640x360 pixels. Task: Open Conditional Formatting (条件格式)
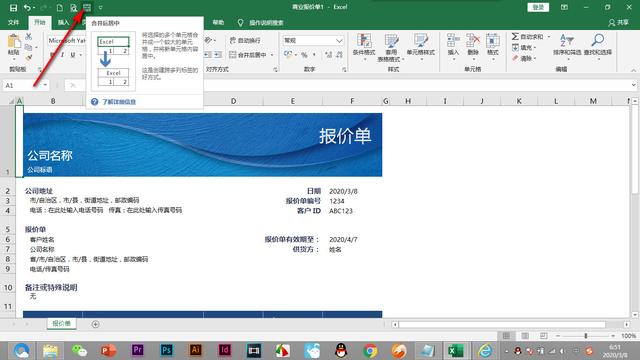pos(364,47)
